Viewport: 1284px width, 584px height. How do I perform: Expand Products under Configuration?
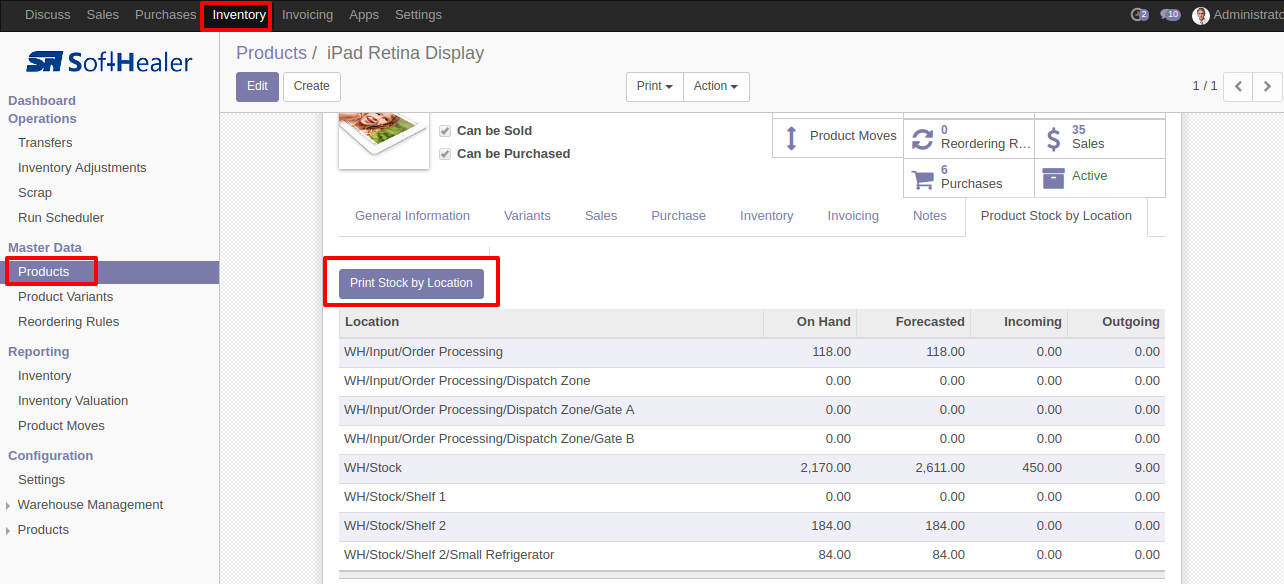point(43,530)
